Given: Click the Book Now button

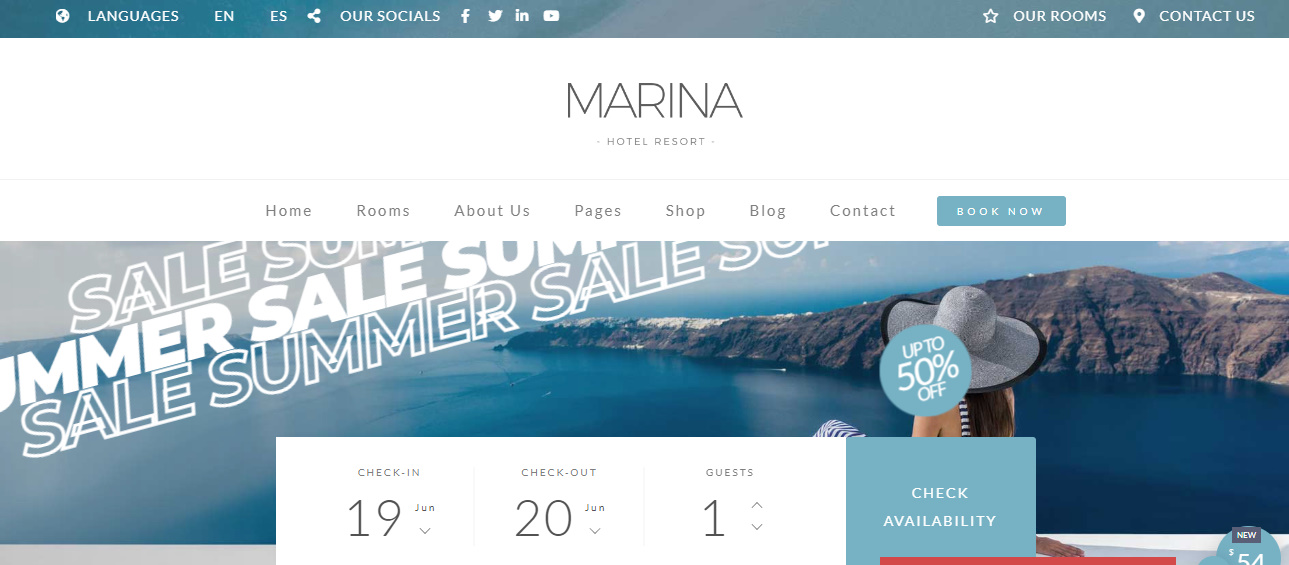Looking at the screenshot, I should pyautogui.click(x=1001, y=211).
